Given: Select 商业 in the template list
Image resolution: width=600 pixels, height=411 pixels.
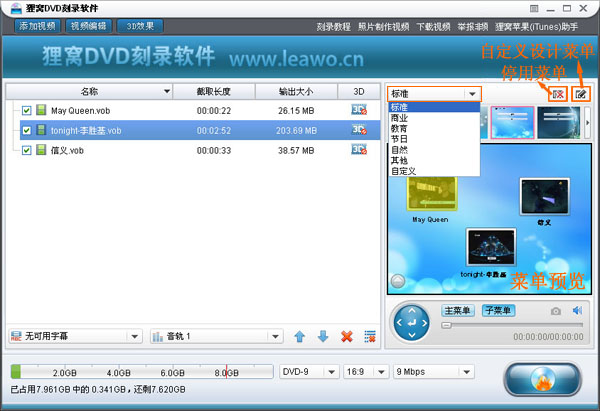Looking at the screenshot, I should click(434, 118).
